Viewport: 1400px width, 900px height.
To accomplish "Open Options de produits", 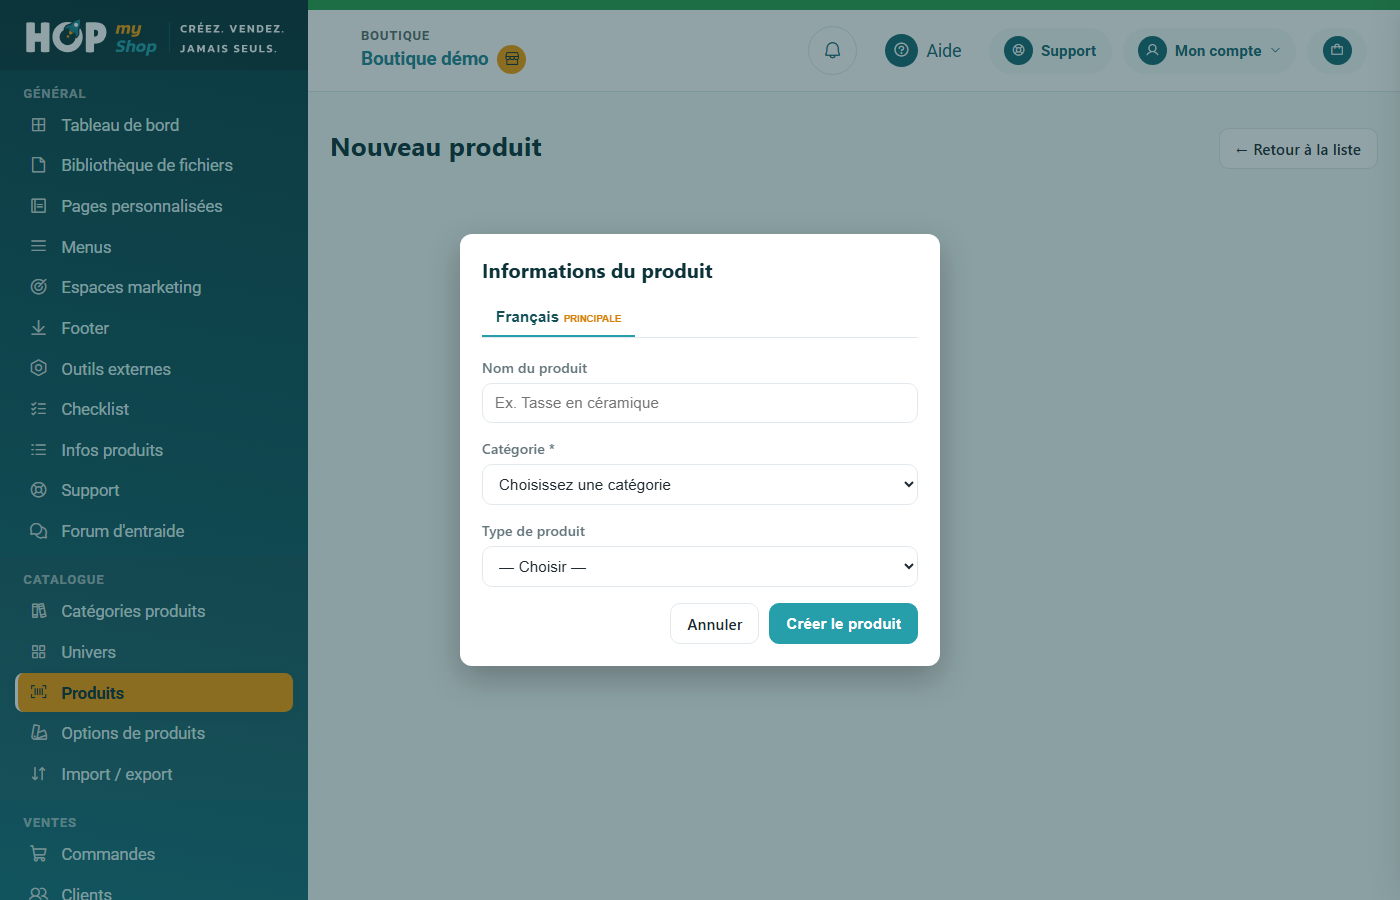I will coord(154,733).
